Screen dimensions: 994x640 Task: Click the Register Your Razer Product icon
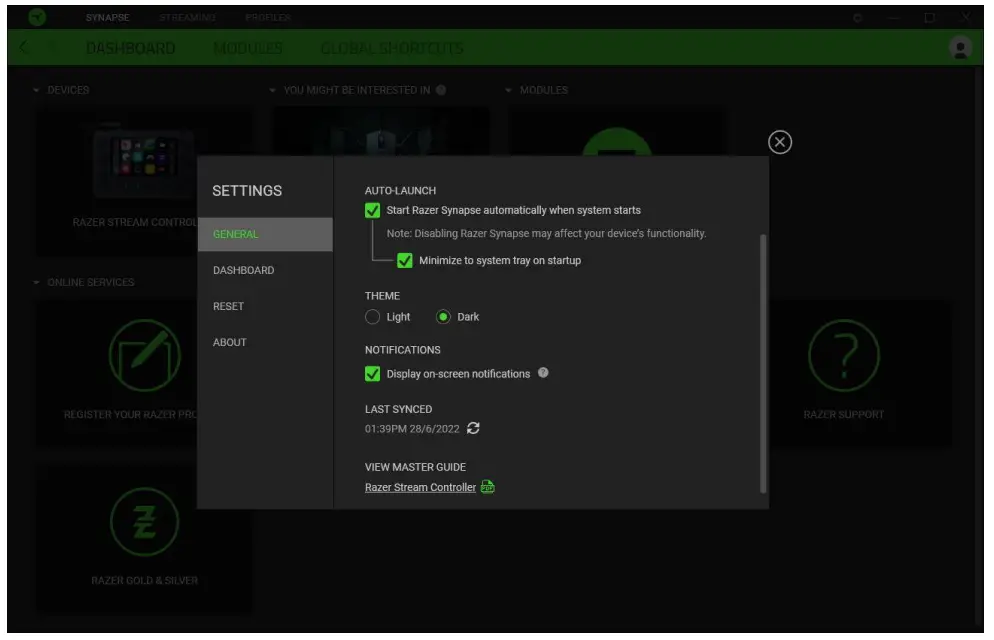pyautogui.click(x=144, y=356)
